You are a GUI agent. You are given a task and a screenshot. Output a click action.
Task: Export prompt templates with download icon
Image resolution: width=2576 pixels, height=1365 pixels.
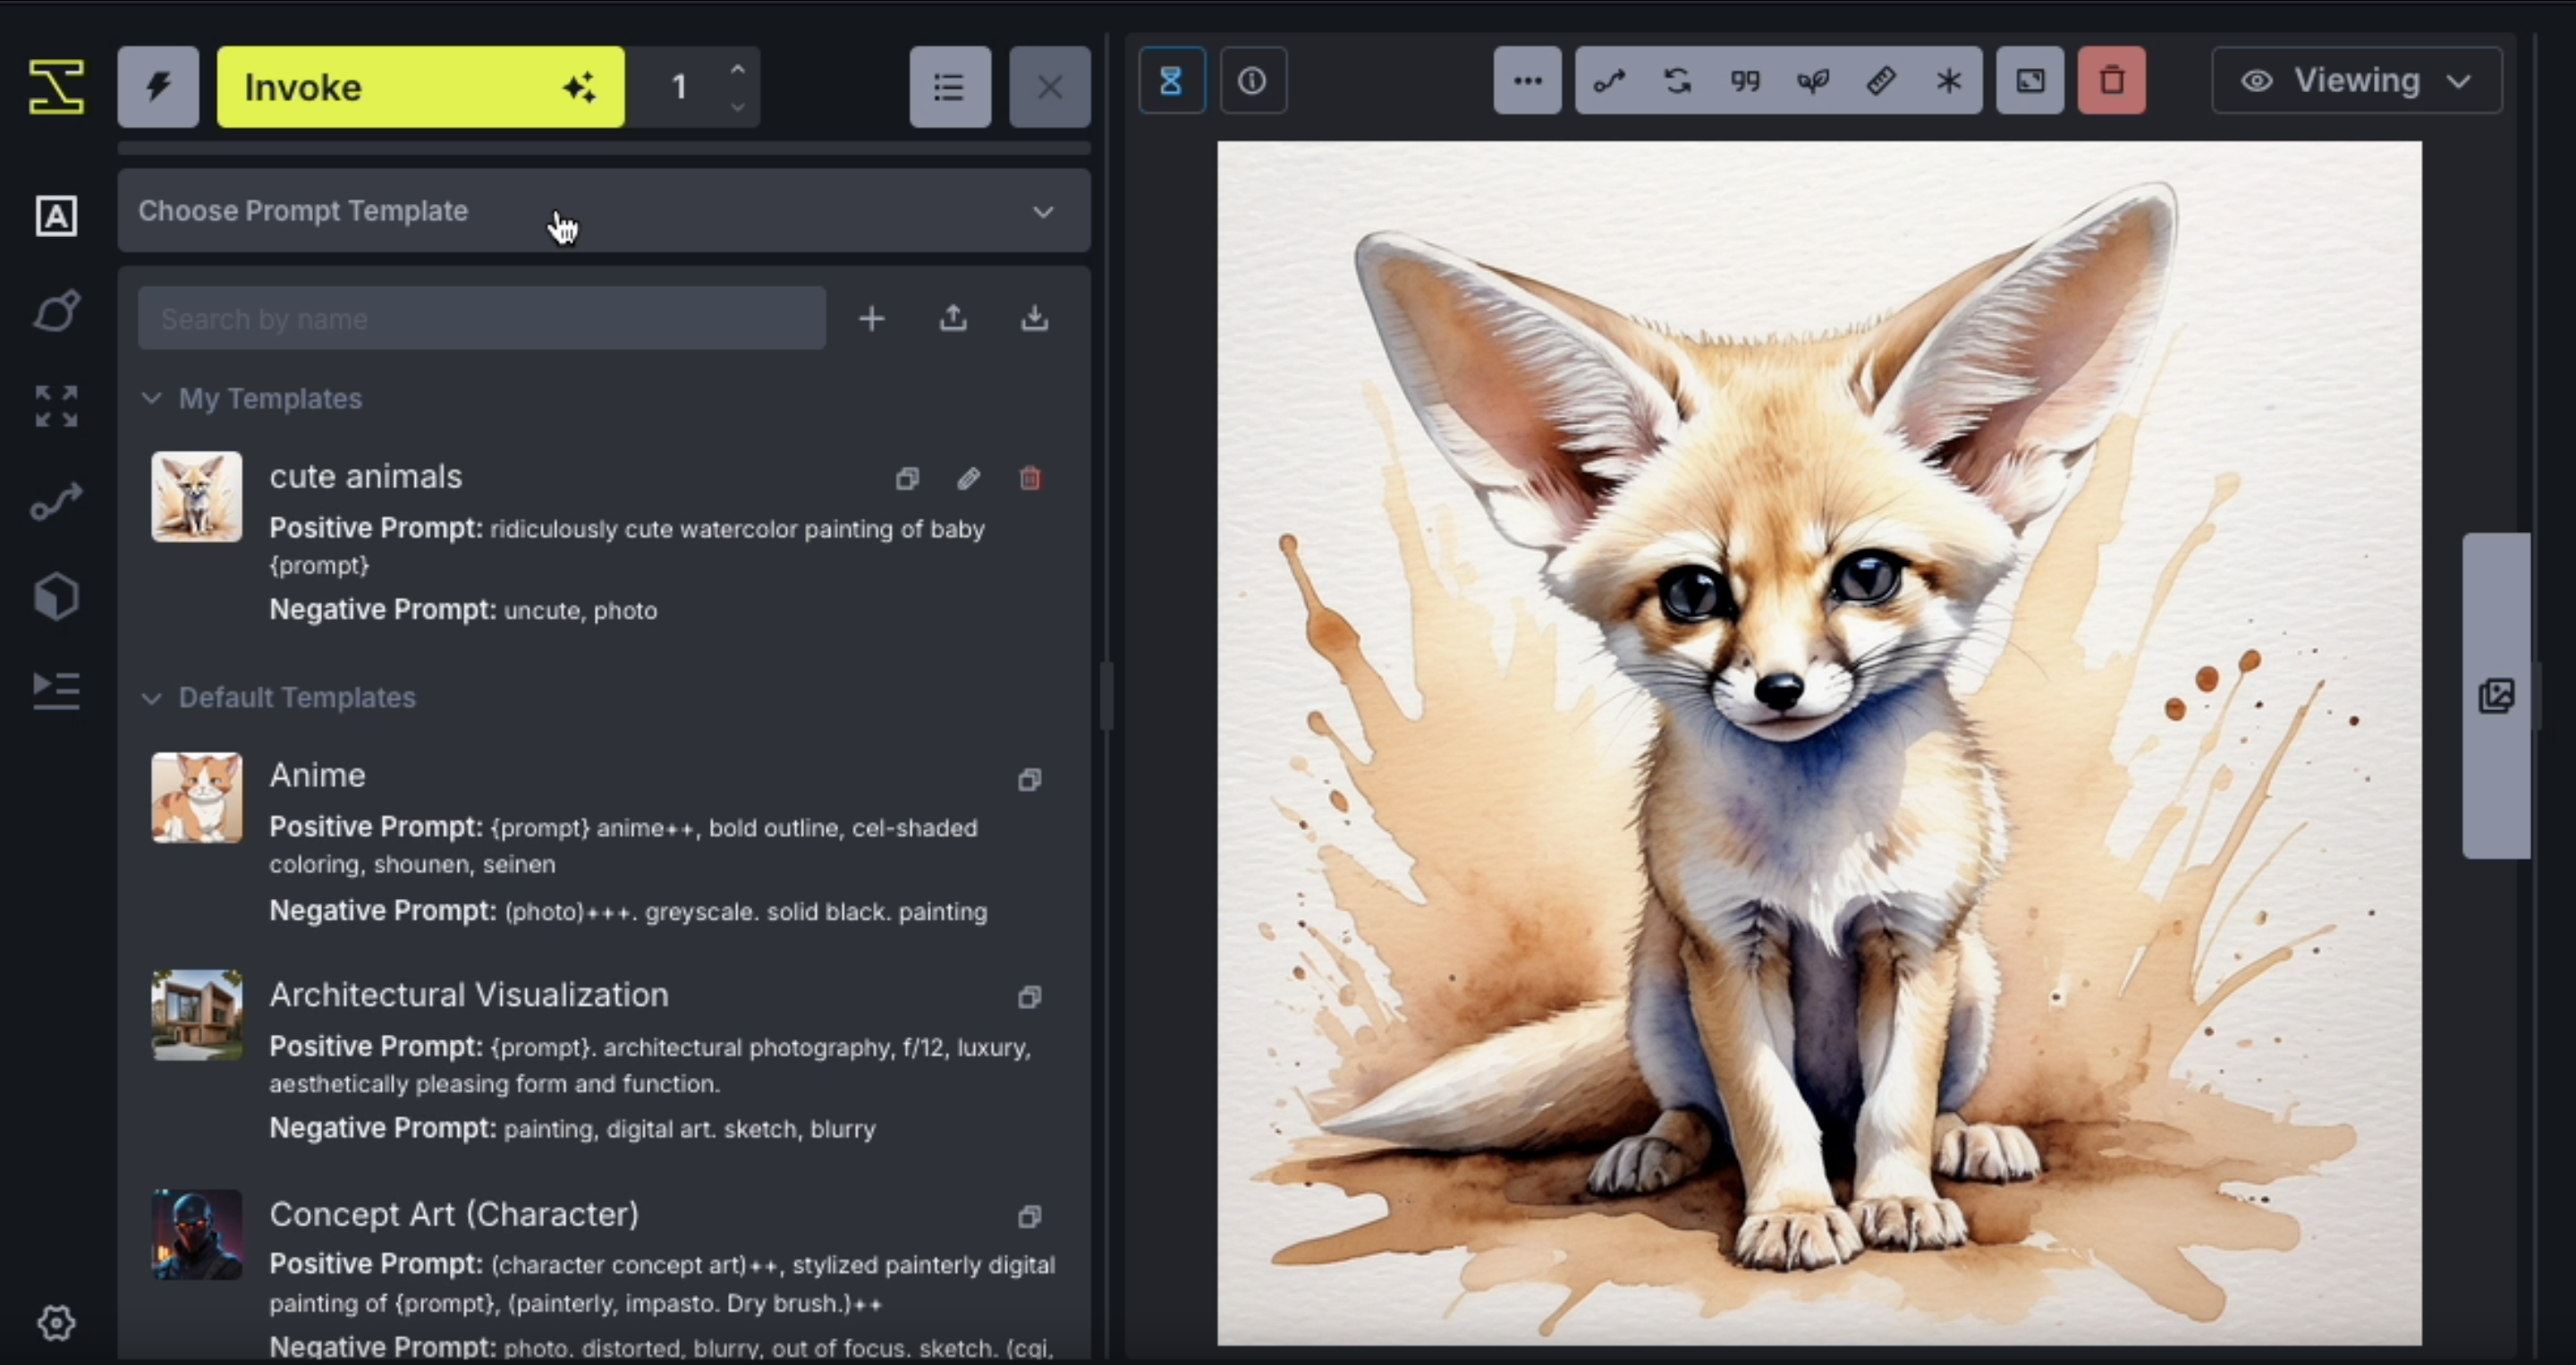coord(1034,318)
